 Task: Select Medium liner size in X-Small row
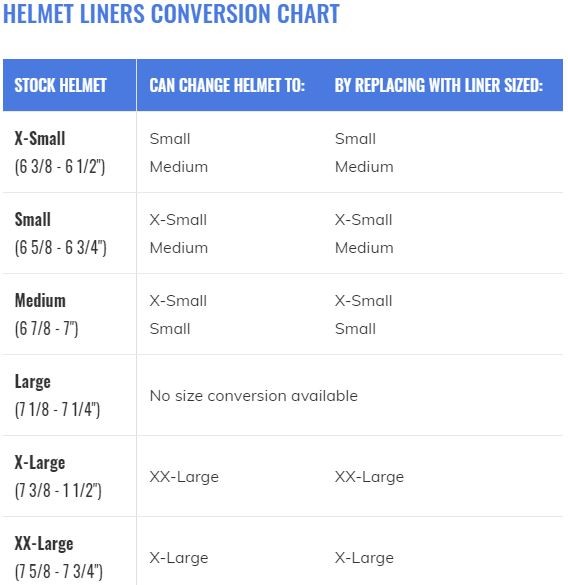pyautogui.click(x=364, y=166)
